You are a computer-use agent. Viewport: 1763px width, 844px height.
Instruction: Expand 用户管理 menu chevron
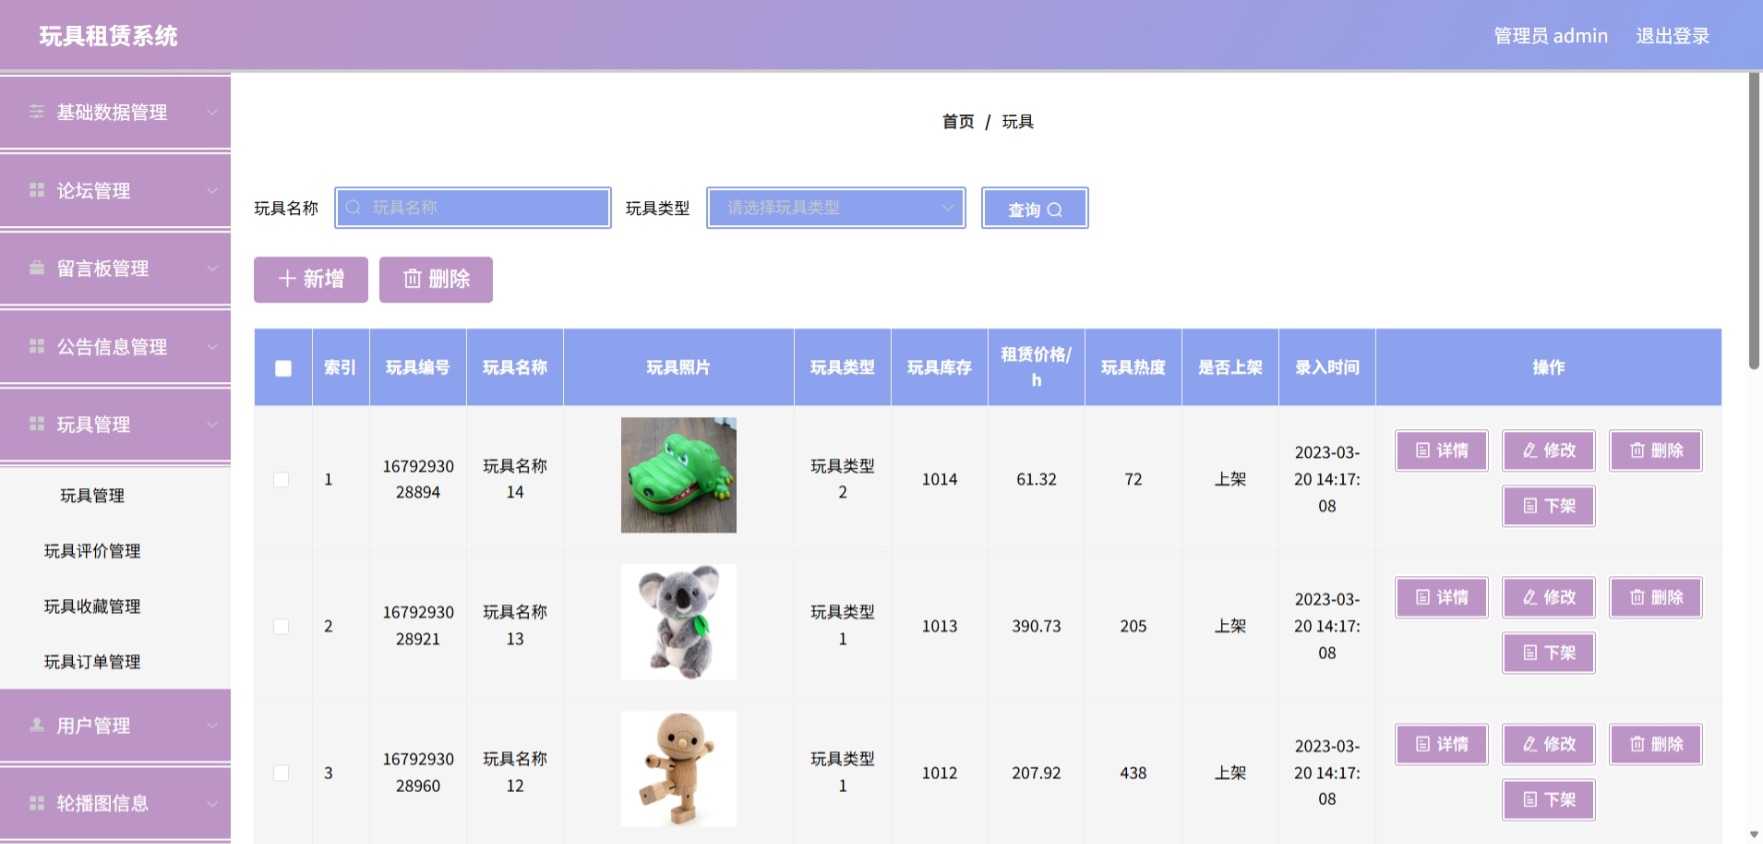click(x=212, y=725)
